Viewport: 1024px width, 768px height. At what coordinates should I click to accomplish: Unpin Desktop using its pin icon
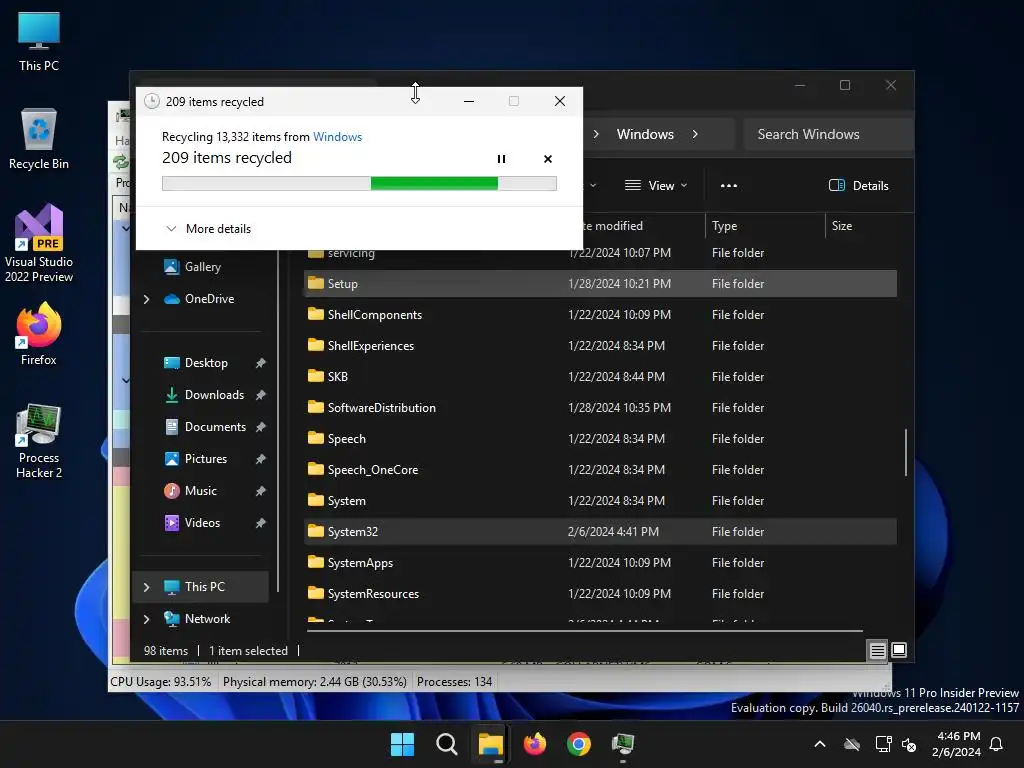tap(261, 363)
